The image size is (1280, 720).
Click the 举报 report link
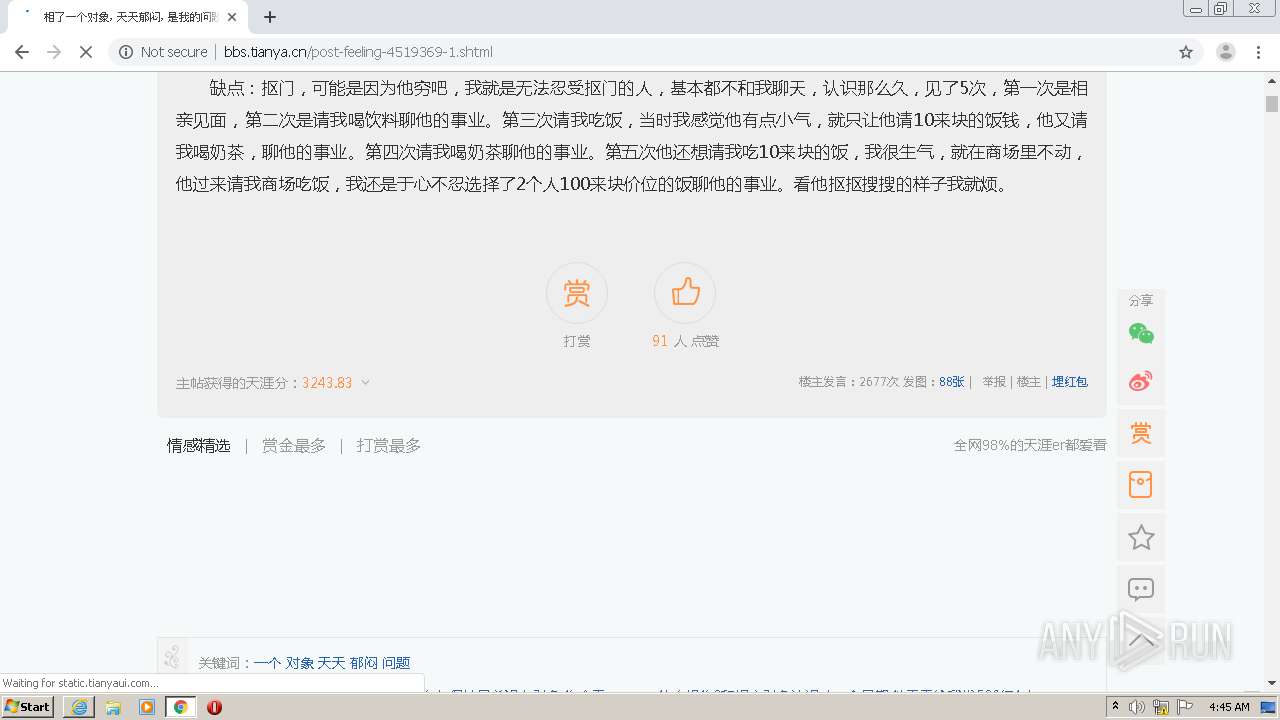[994, 382]
